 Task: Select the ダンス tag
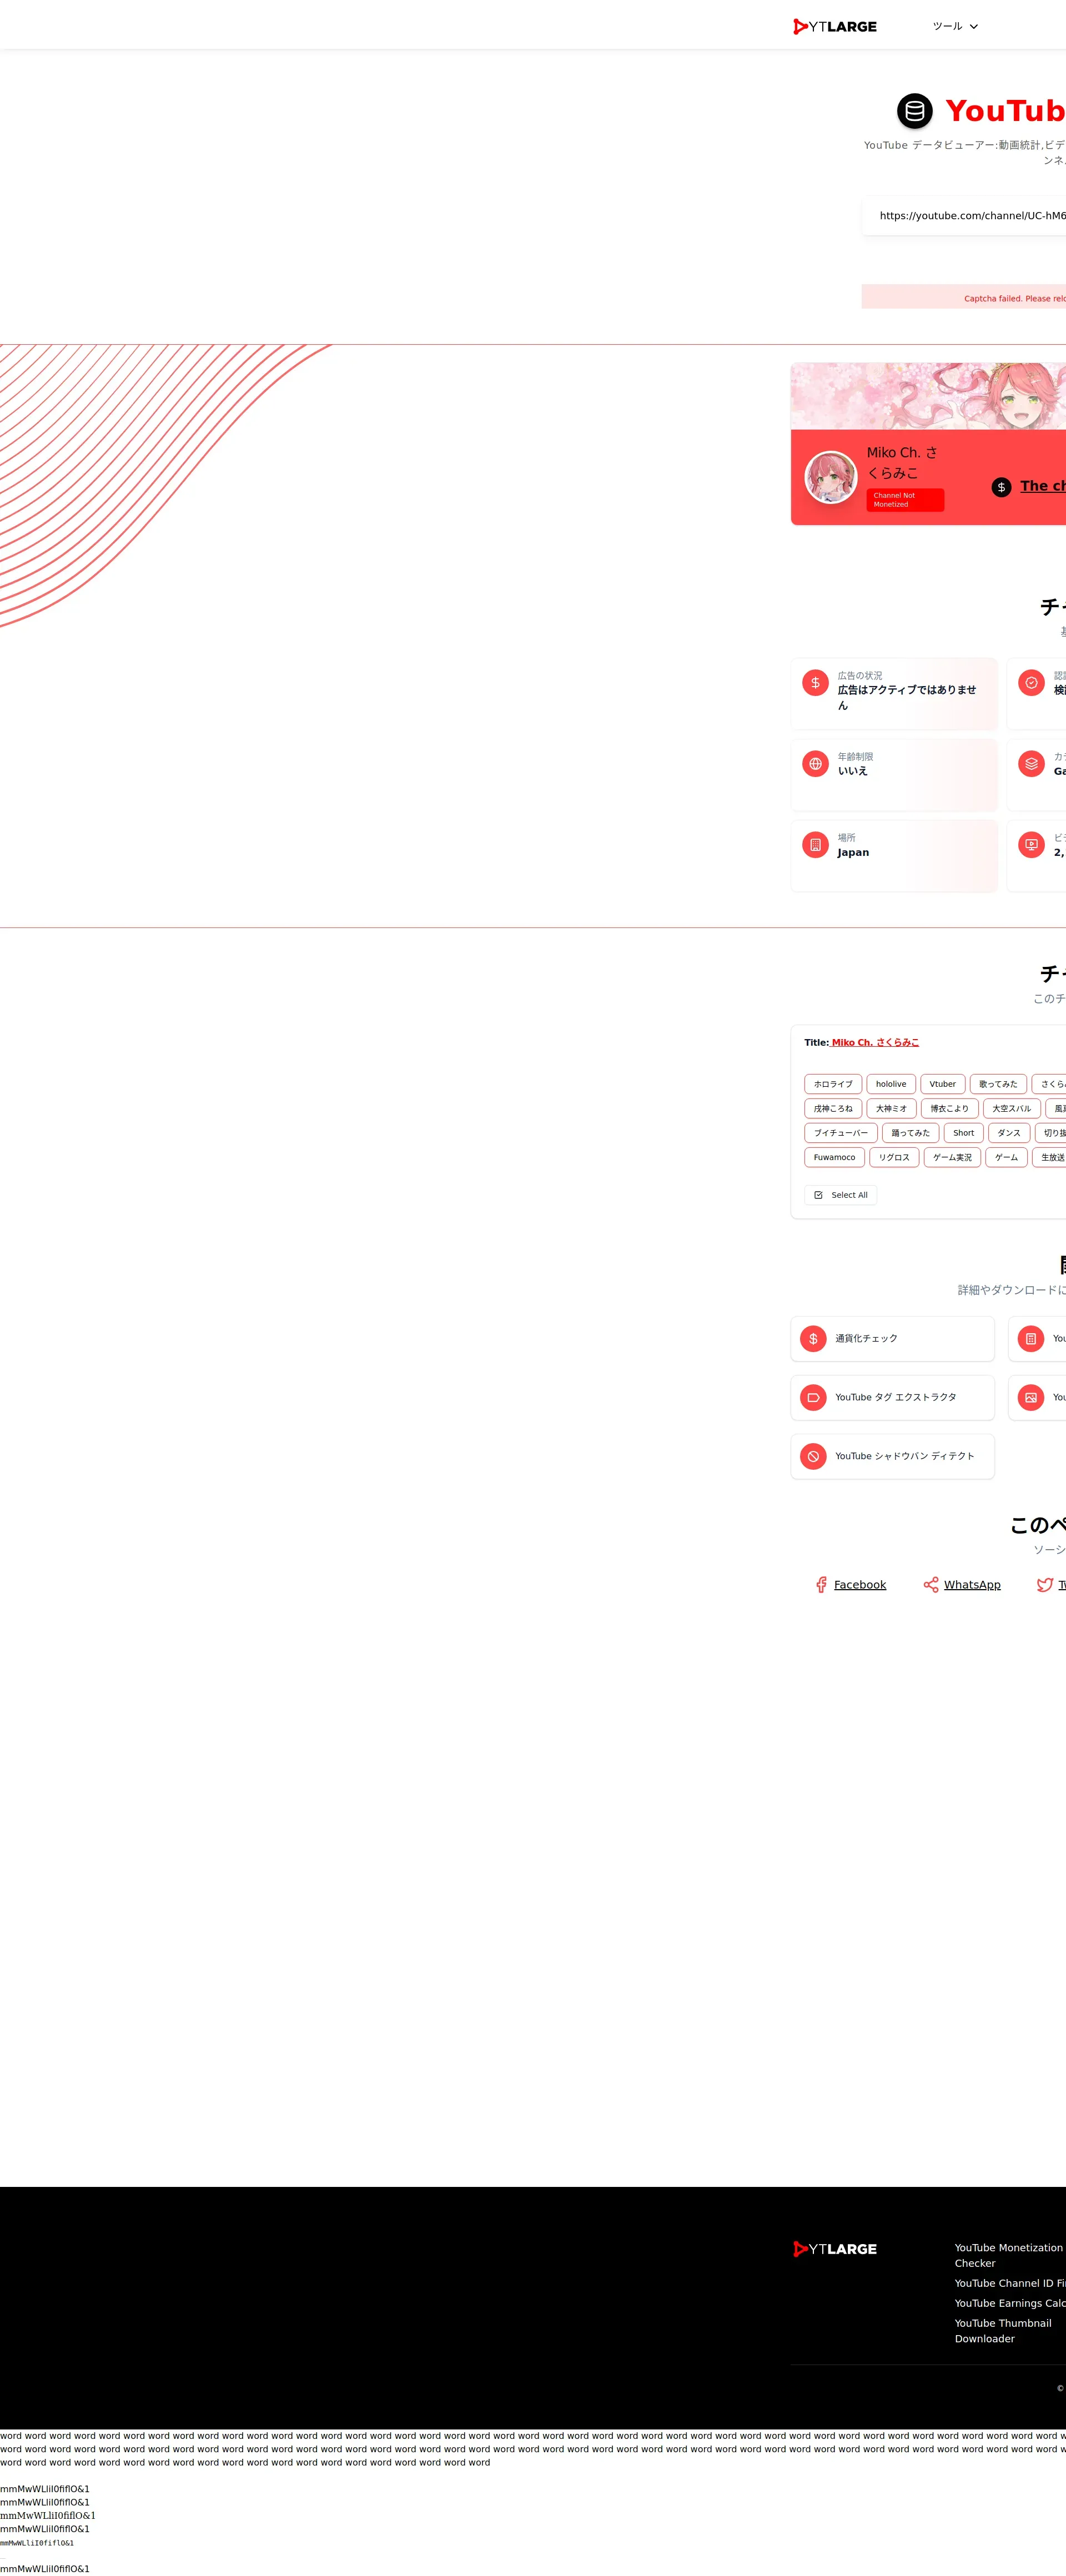pyautogui.click(x=1009, y=1133)
